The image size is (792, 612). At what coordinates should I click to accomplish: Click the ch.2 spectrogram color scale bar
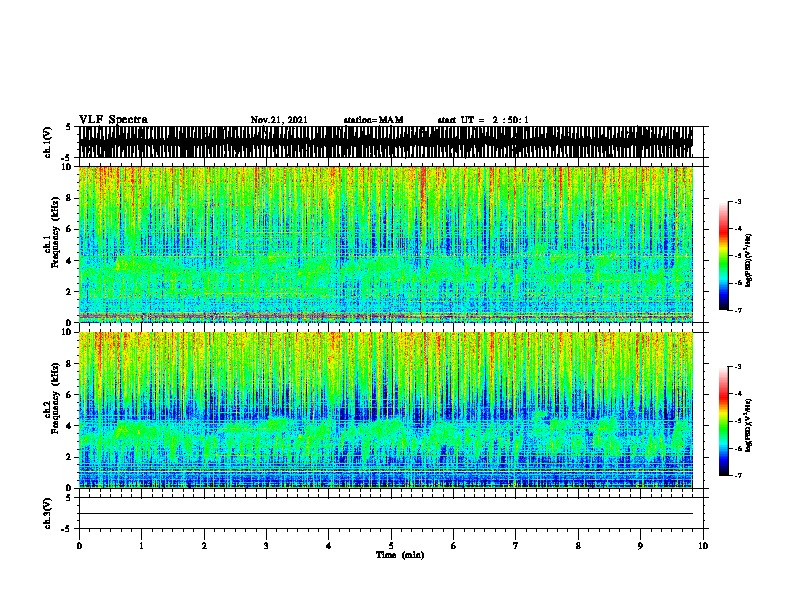(x=723, y=421)
